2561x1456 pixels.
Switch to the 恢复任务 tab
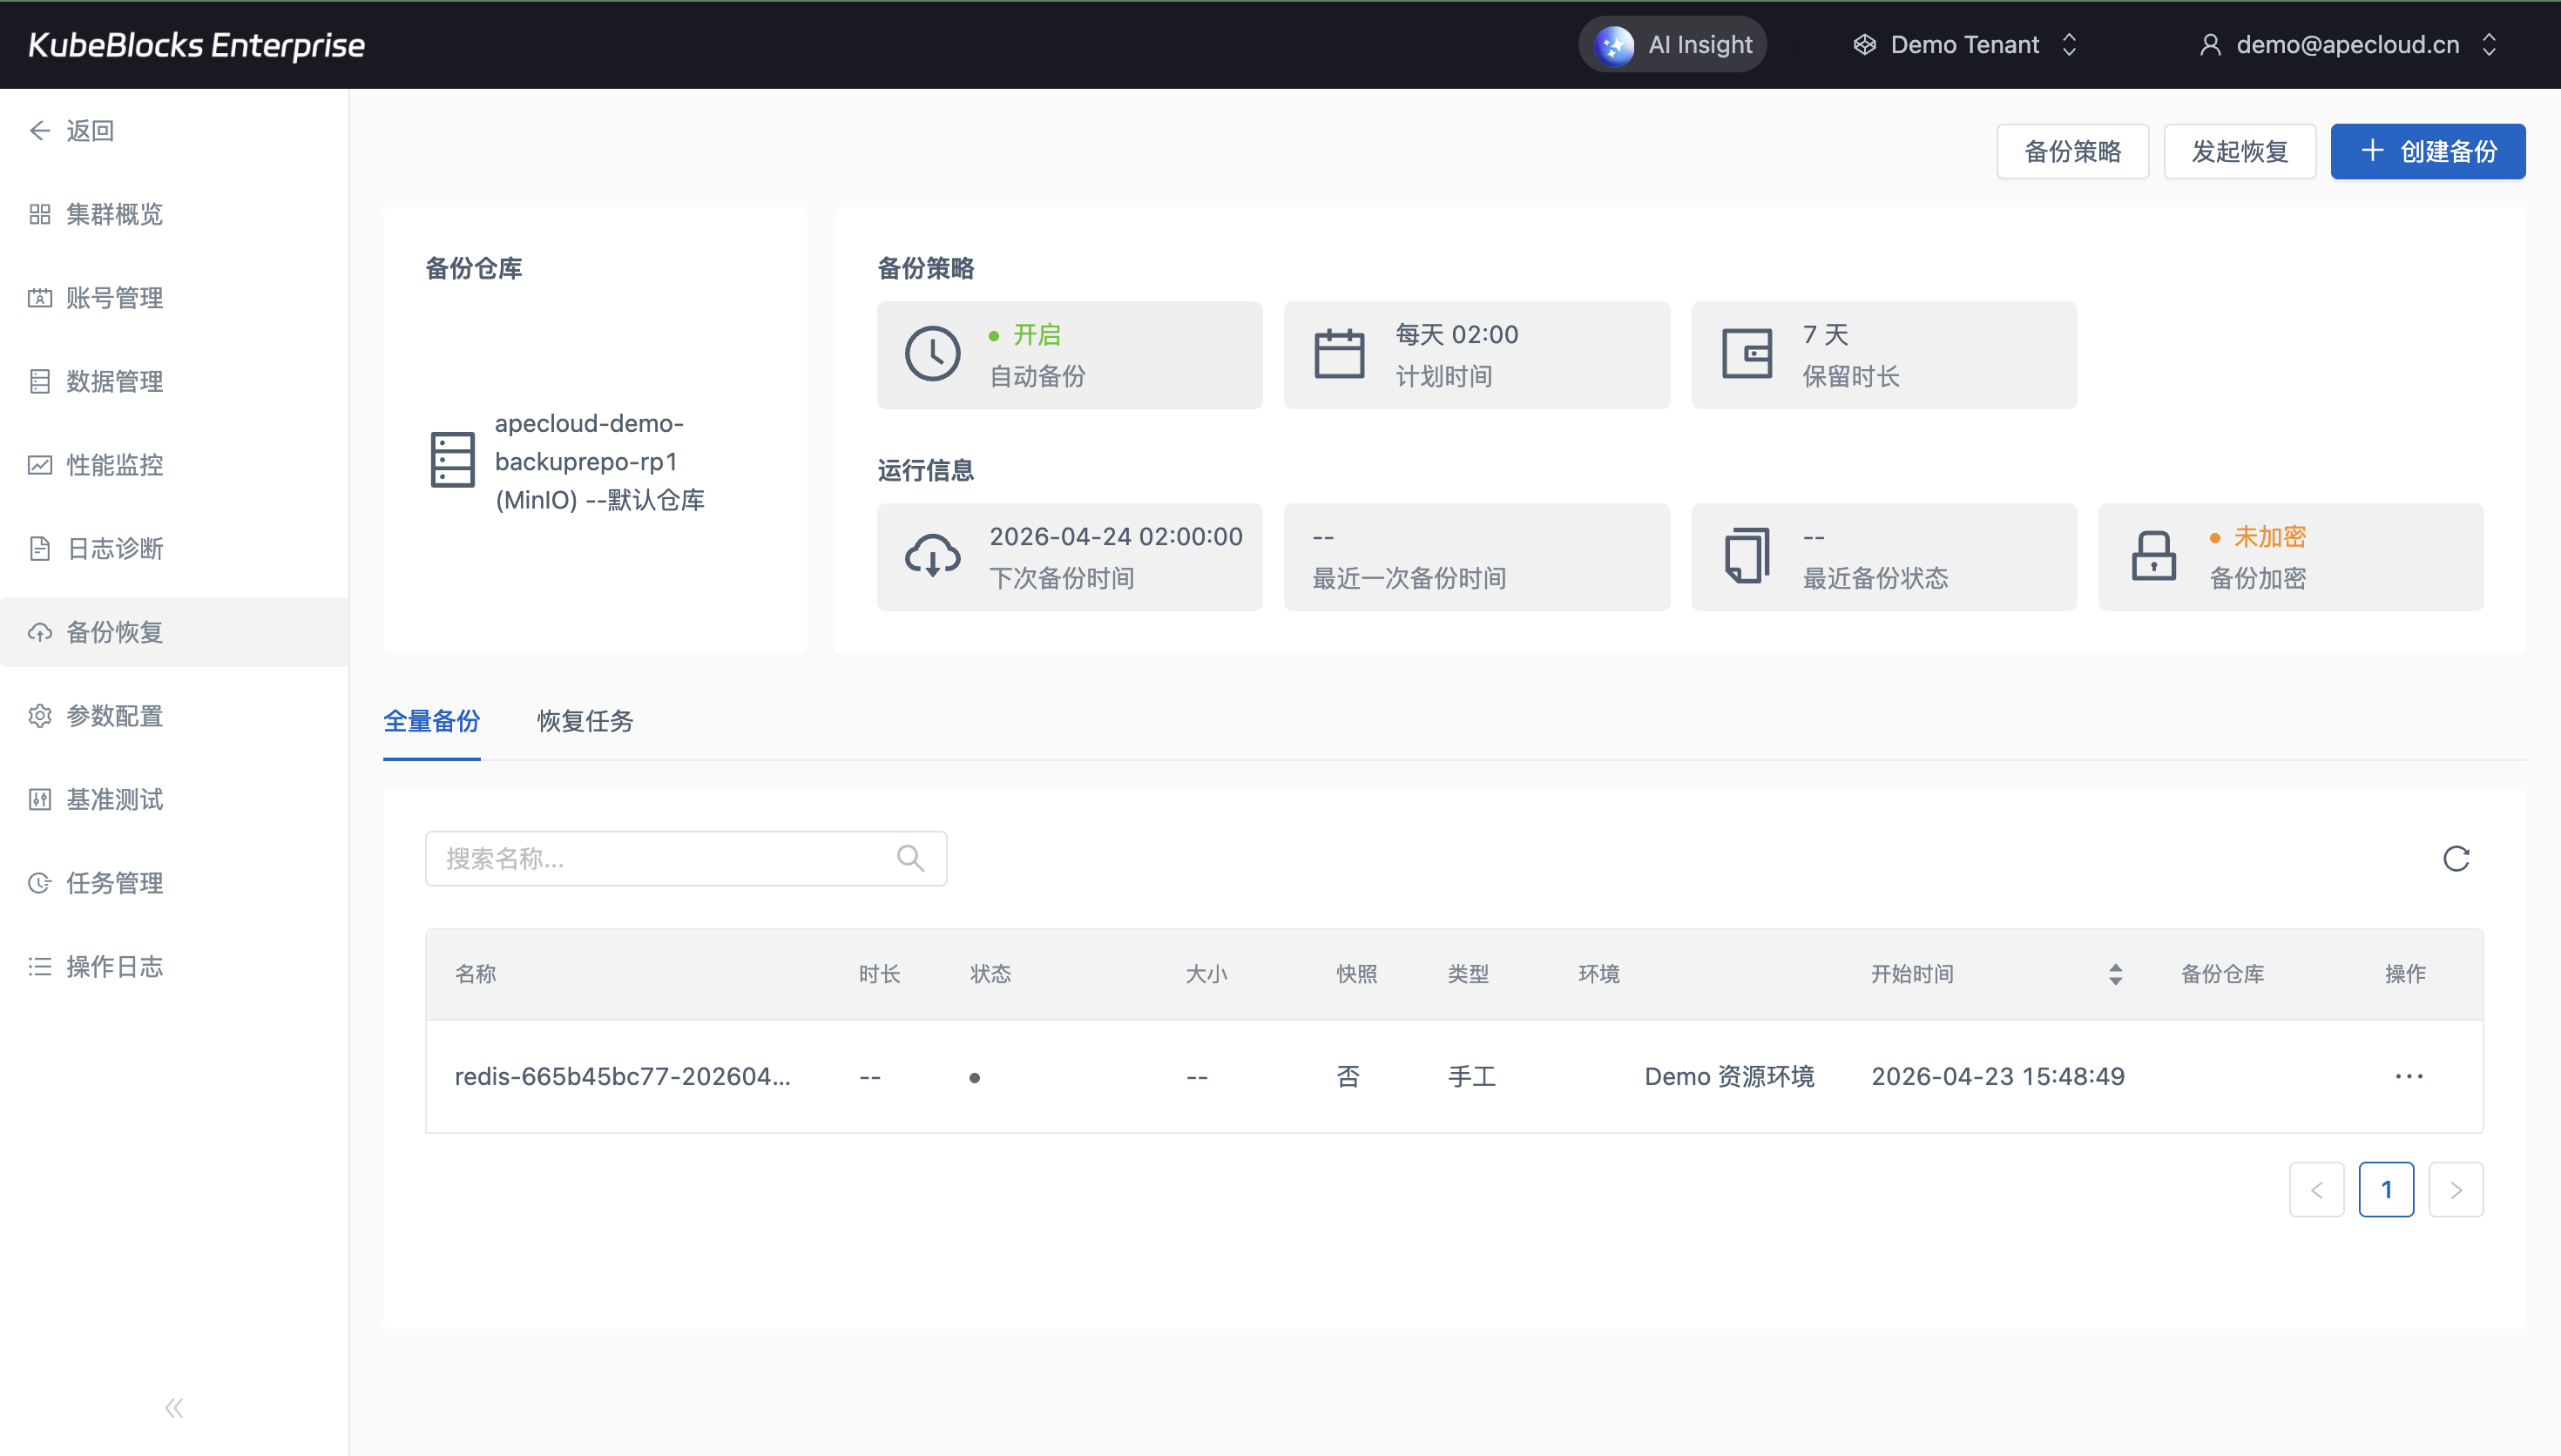pos(585,721)
